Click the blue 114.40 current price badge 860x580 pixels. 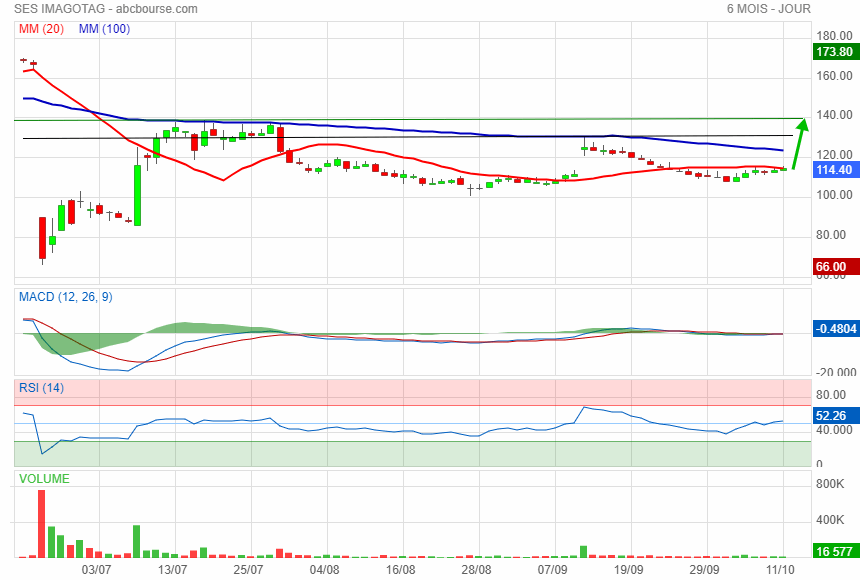835,170
